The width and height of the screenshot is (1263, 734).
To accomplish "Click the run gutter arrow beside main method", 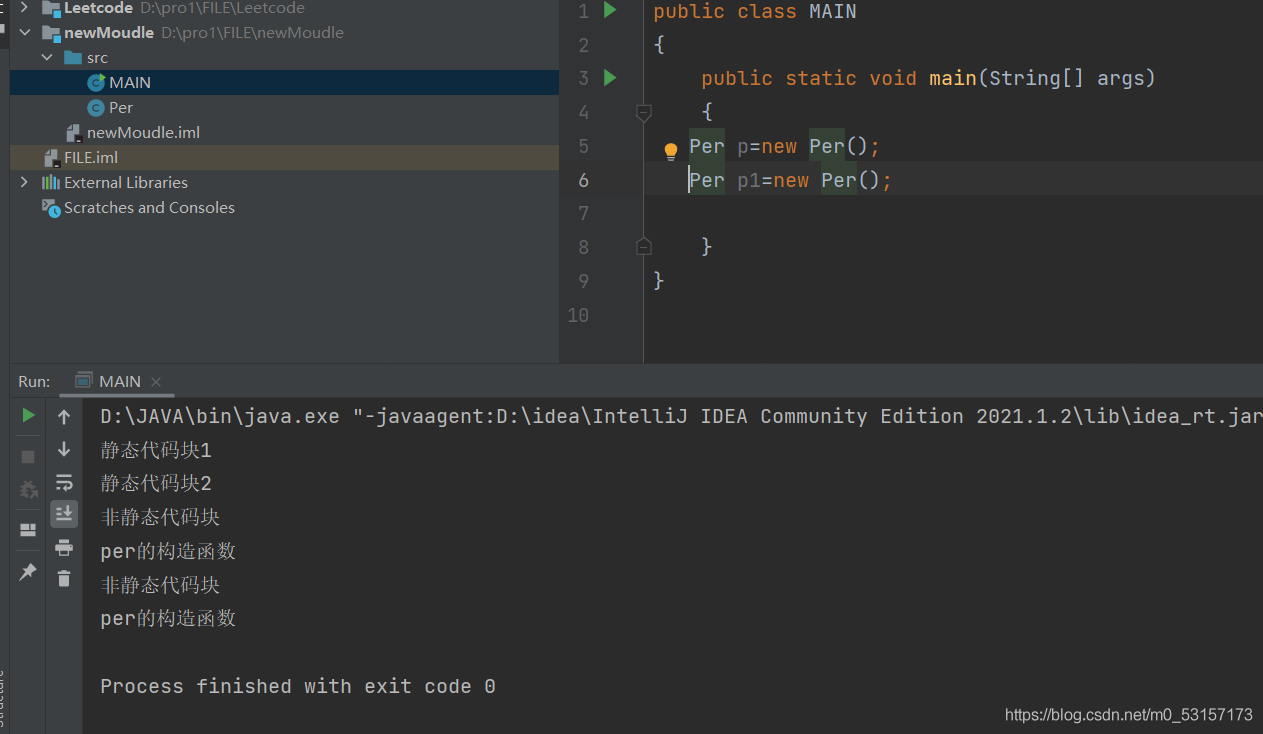I will [610, 78].
